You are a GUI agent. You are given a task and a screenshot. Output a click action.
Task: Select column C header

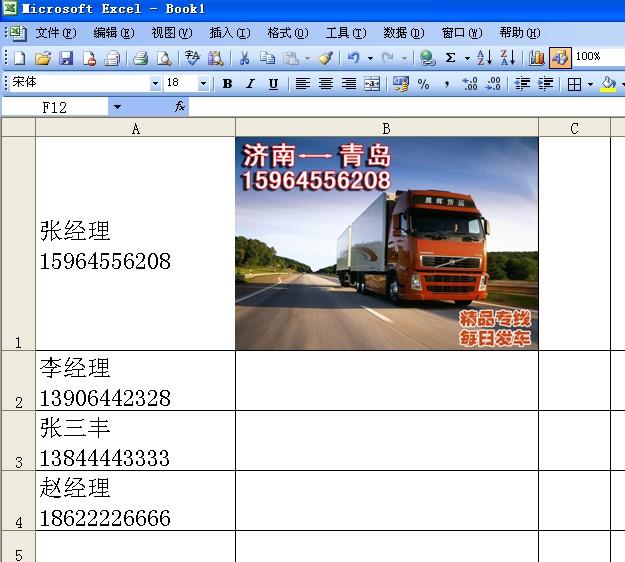click(x=574, y=128)
